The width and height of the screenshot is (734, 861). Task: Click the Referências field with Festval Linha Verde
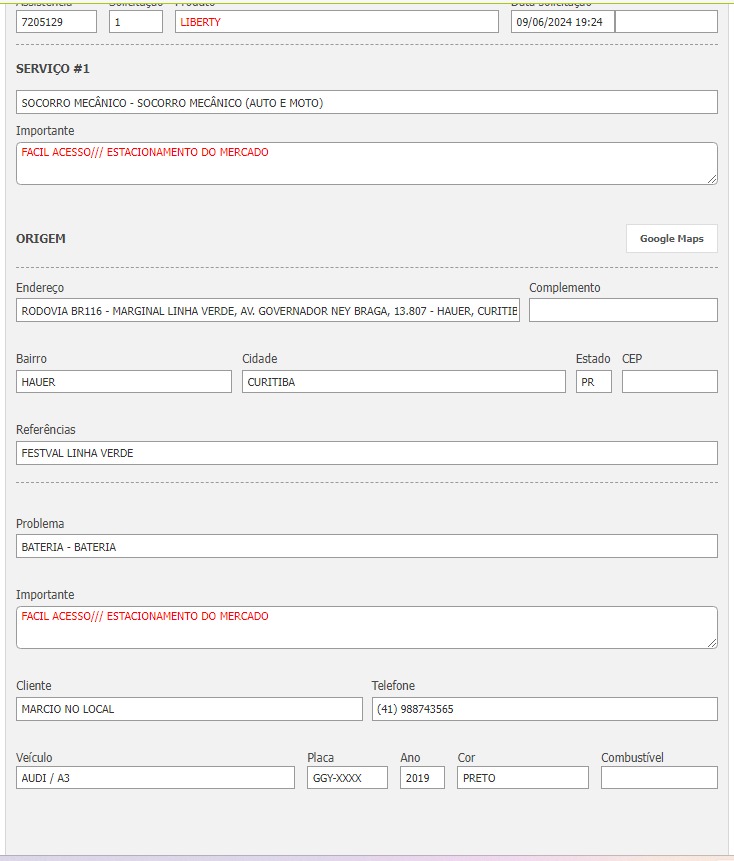(366, 454)
